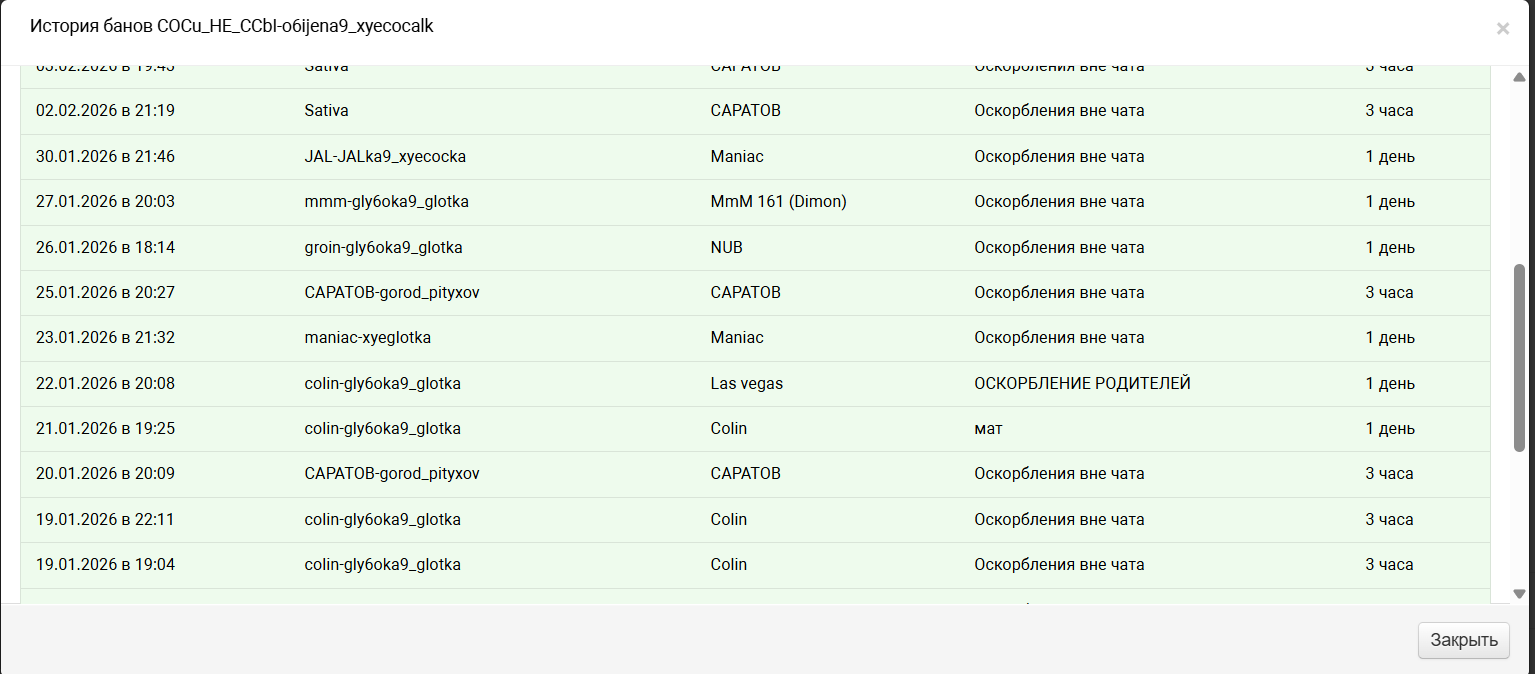Image resolution: width=1535 pixels, height=674 pixels.
Task: Click the MmM 161 (Dimon) cell
Action: tap(778, 202)
